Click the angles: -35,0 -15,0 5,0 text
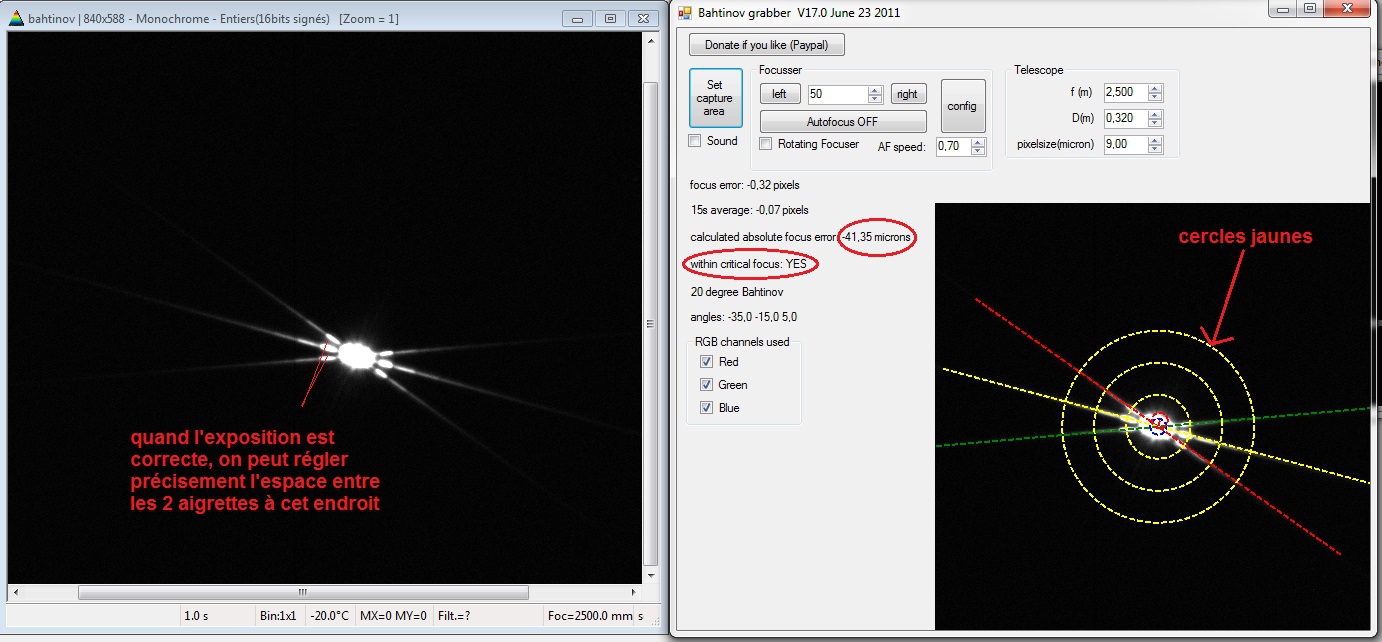This screenshot has width=1382, height=642. [743, 317]
